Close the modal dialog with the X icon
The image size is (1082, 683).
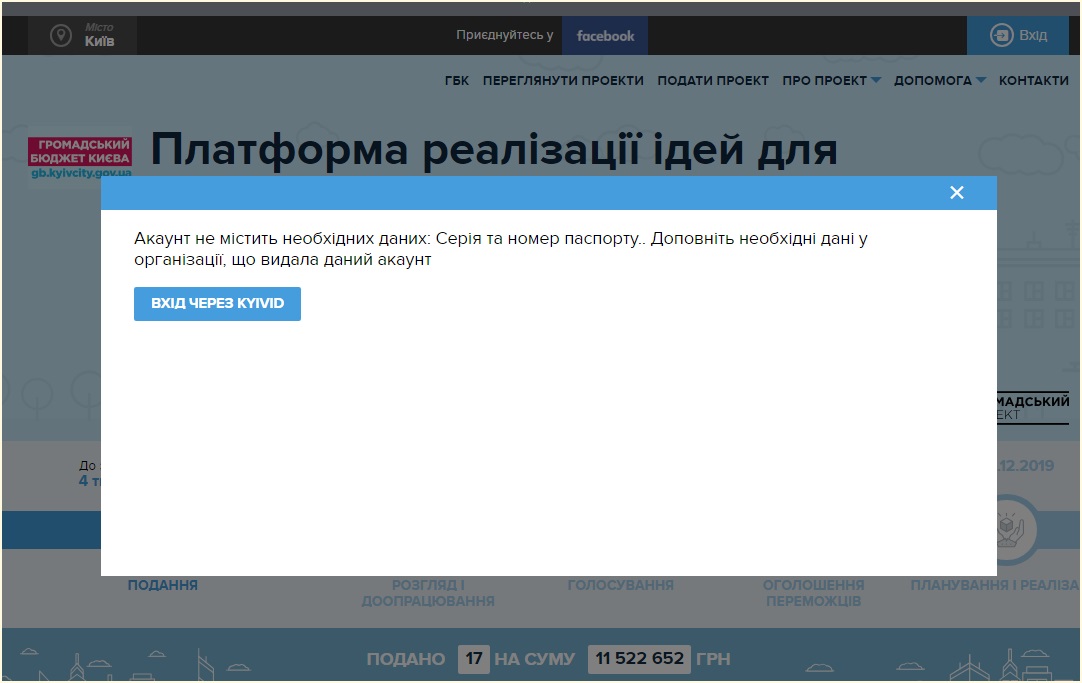point(956,193)
